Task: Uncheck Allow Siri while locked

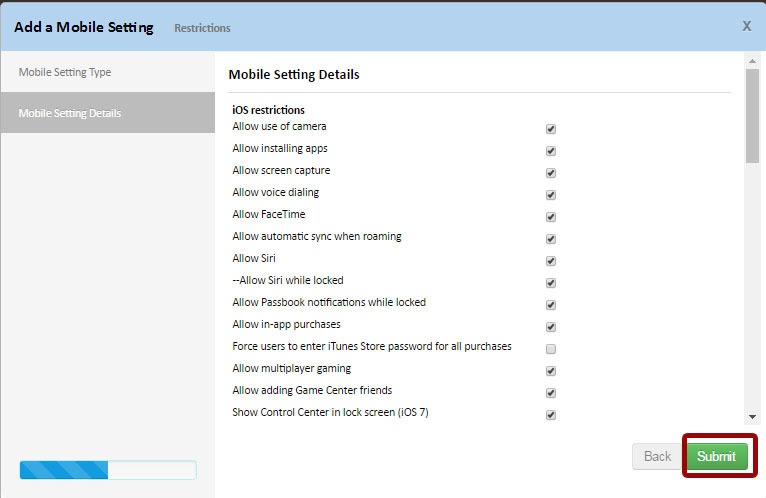Action: point(551,283)
